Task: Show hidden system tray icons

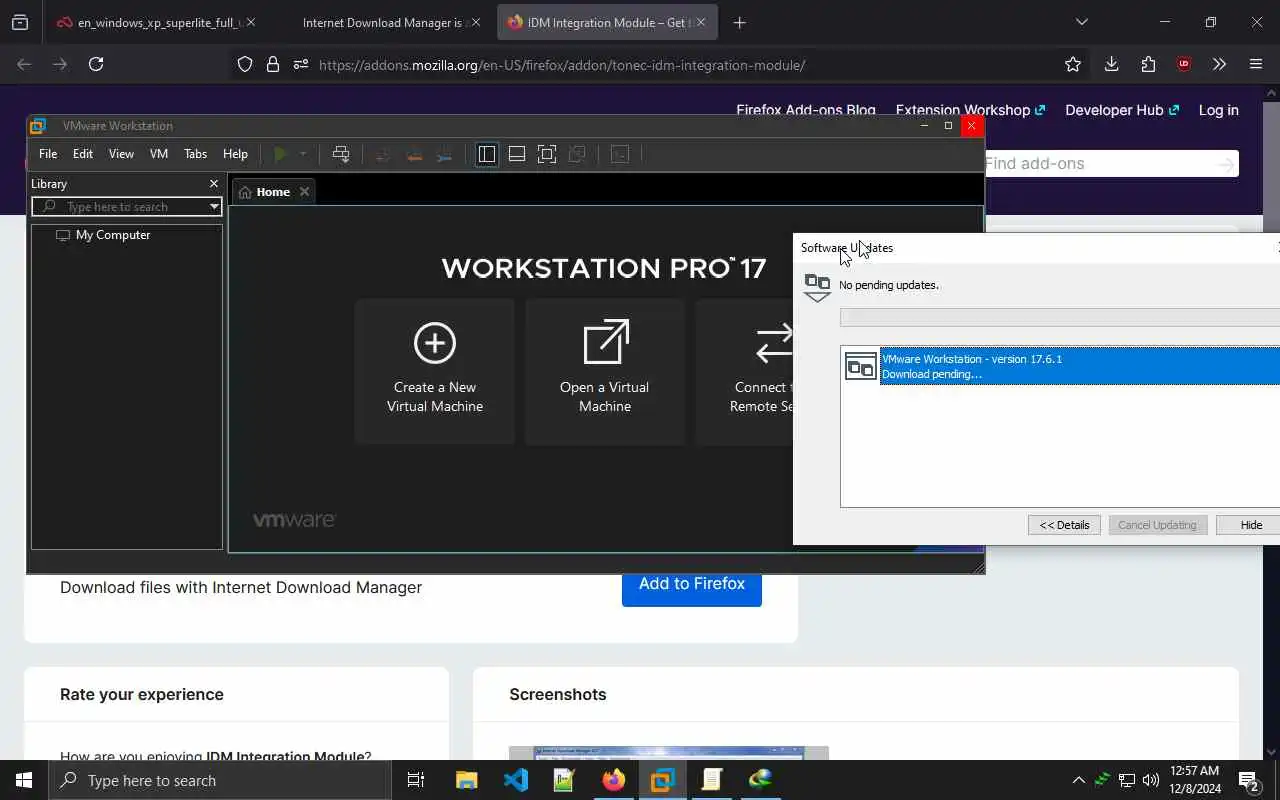Action: tap(1078, 780)
